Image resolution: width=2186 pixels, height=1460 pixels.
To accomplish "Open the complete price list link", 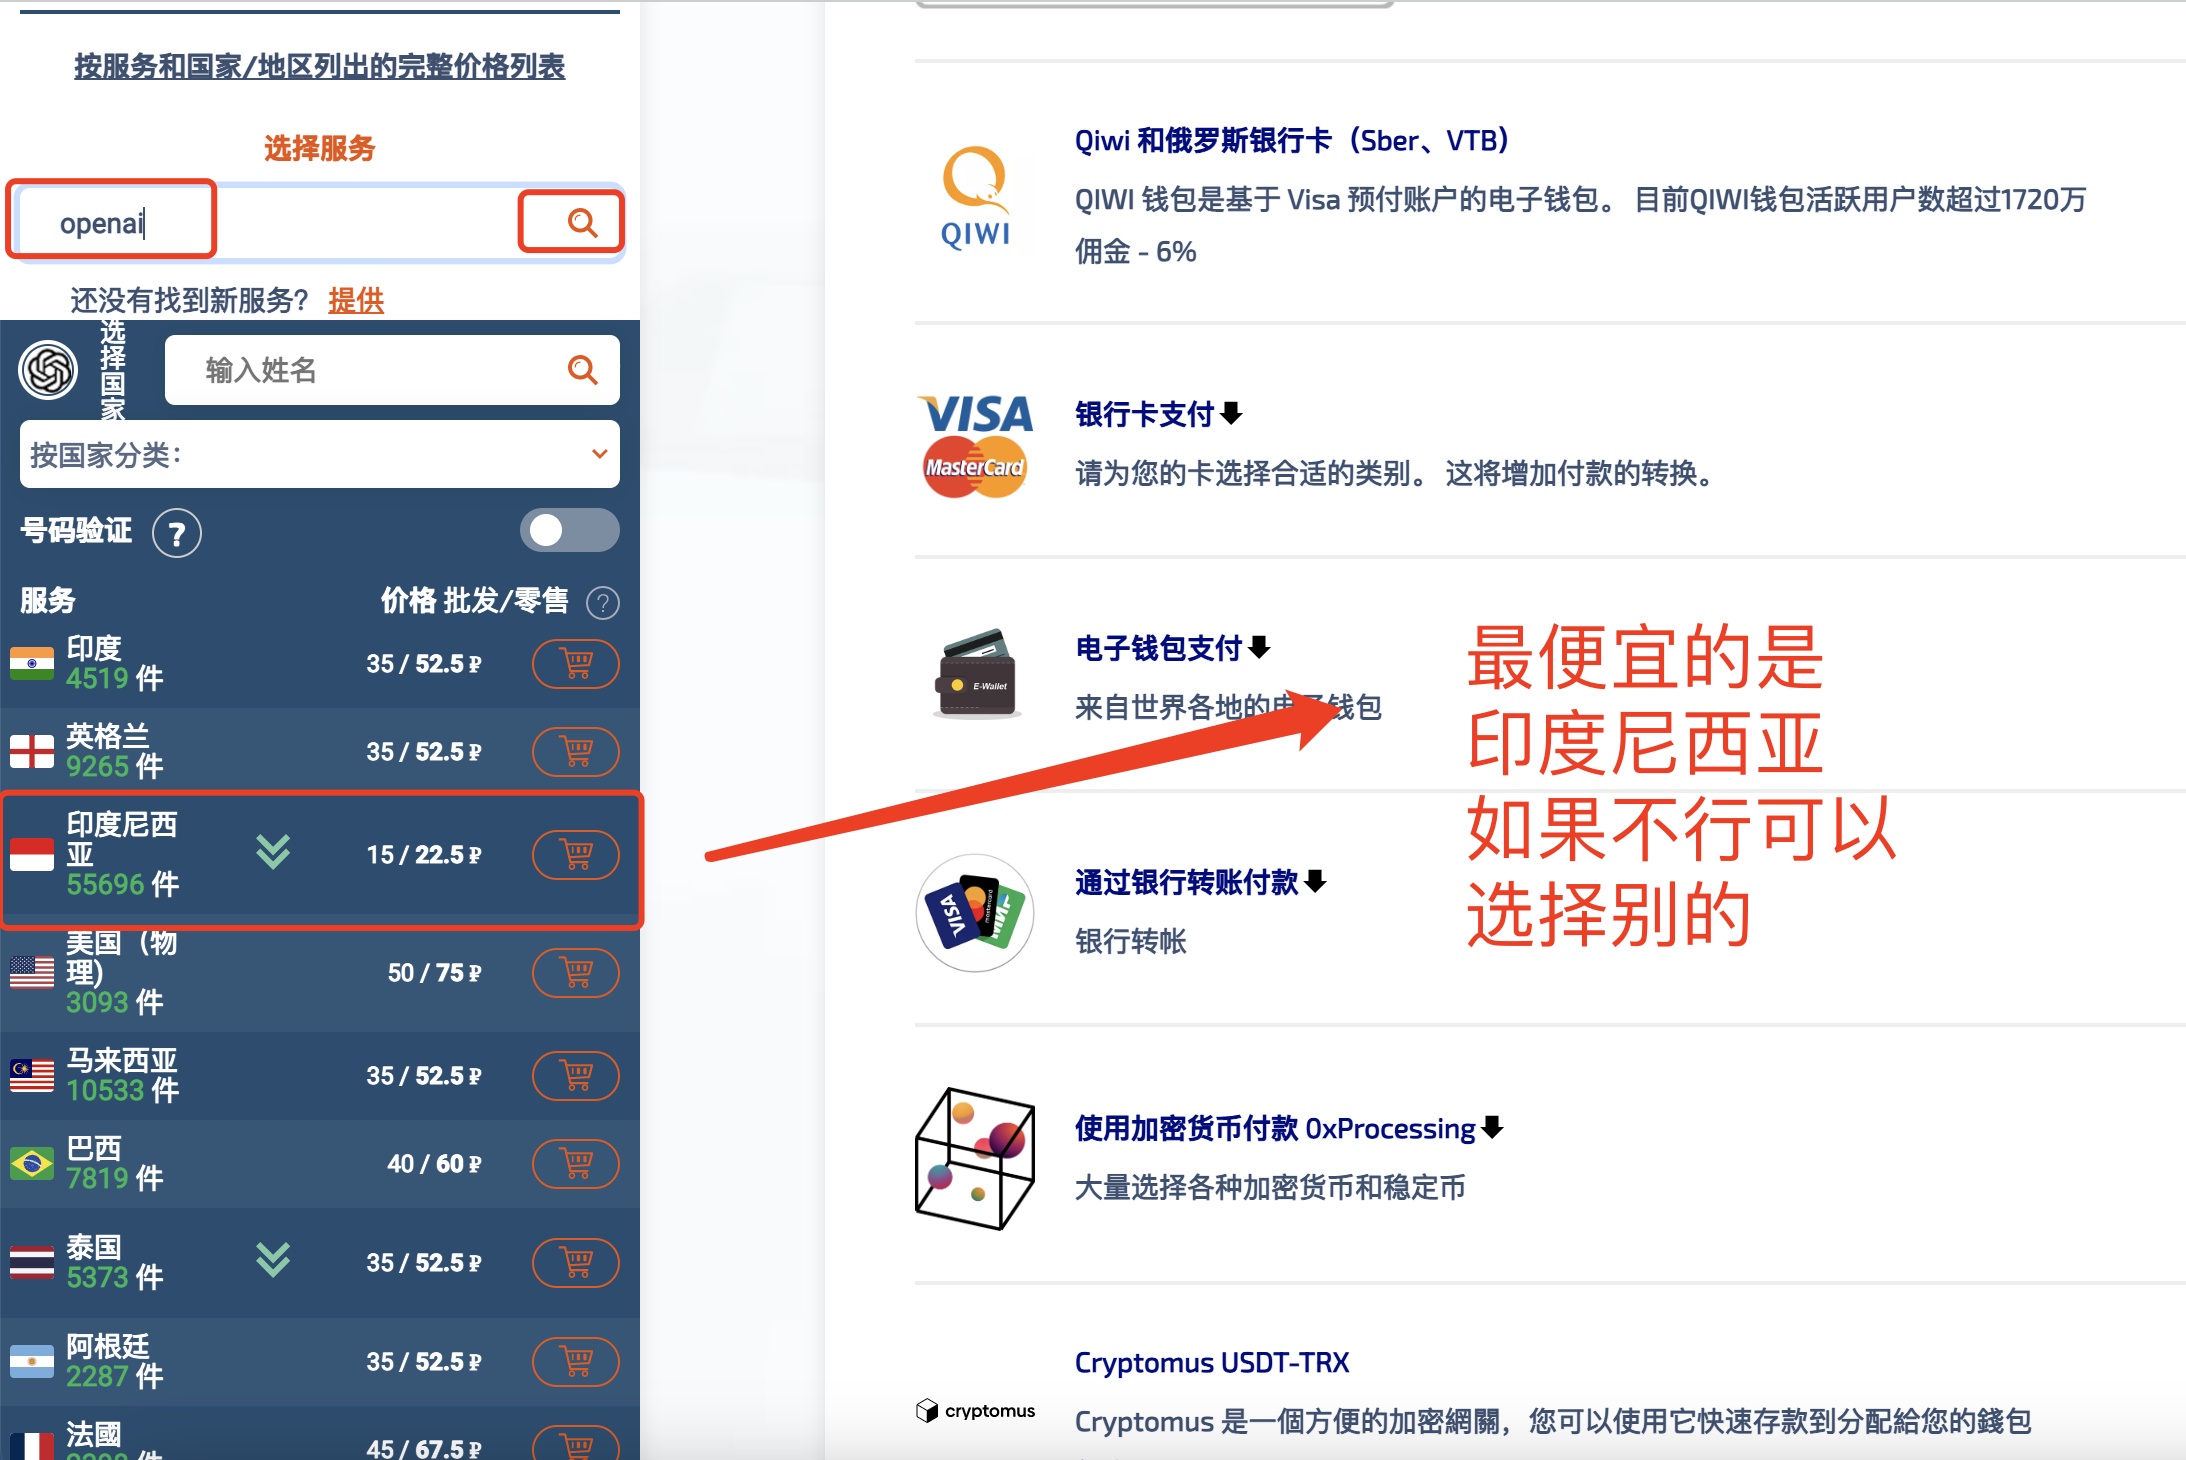I will 320,66.
